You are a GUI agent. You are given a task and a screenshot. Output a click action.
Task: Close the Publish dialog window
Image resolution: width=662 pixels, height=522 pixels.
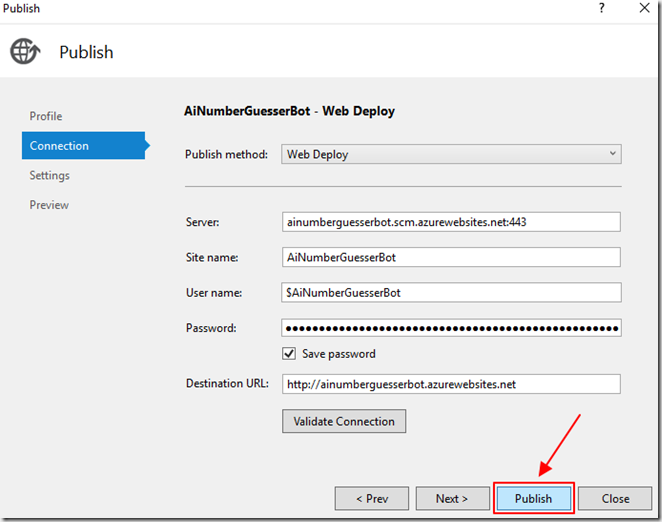644,8
